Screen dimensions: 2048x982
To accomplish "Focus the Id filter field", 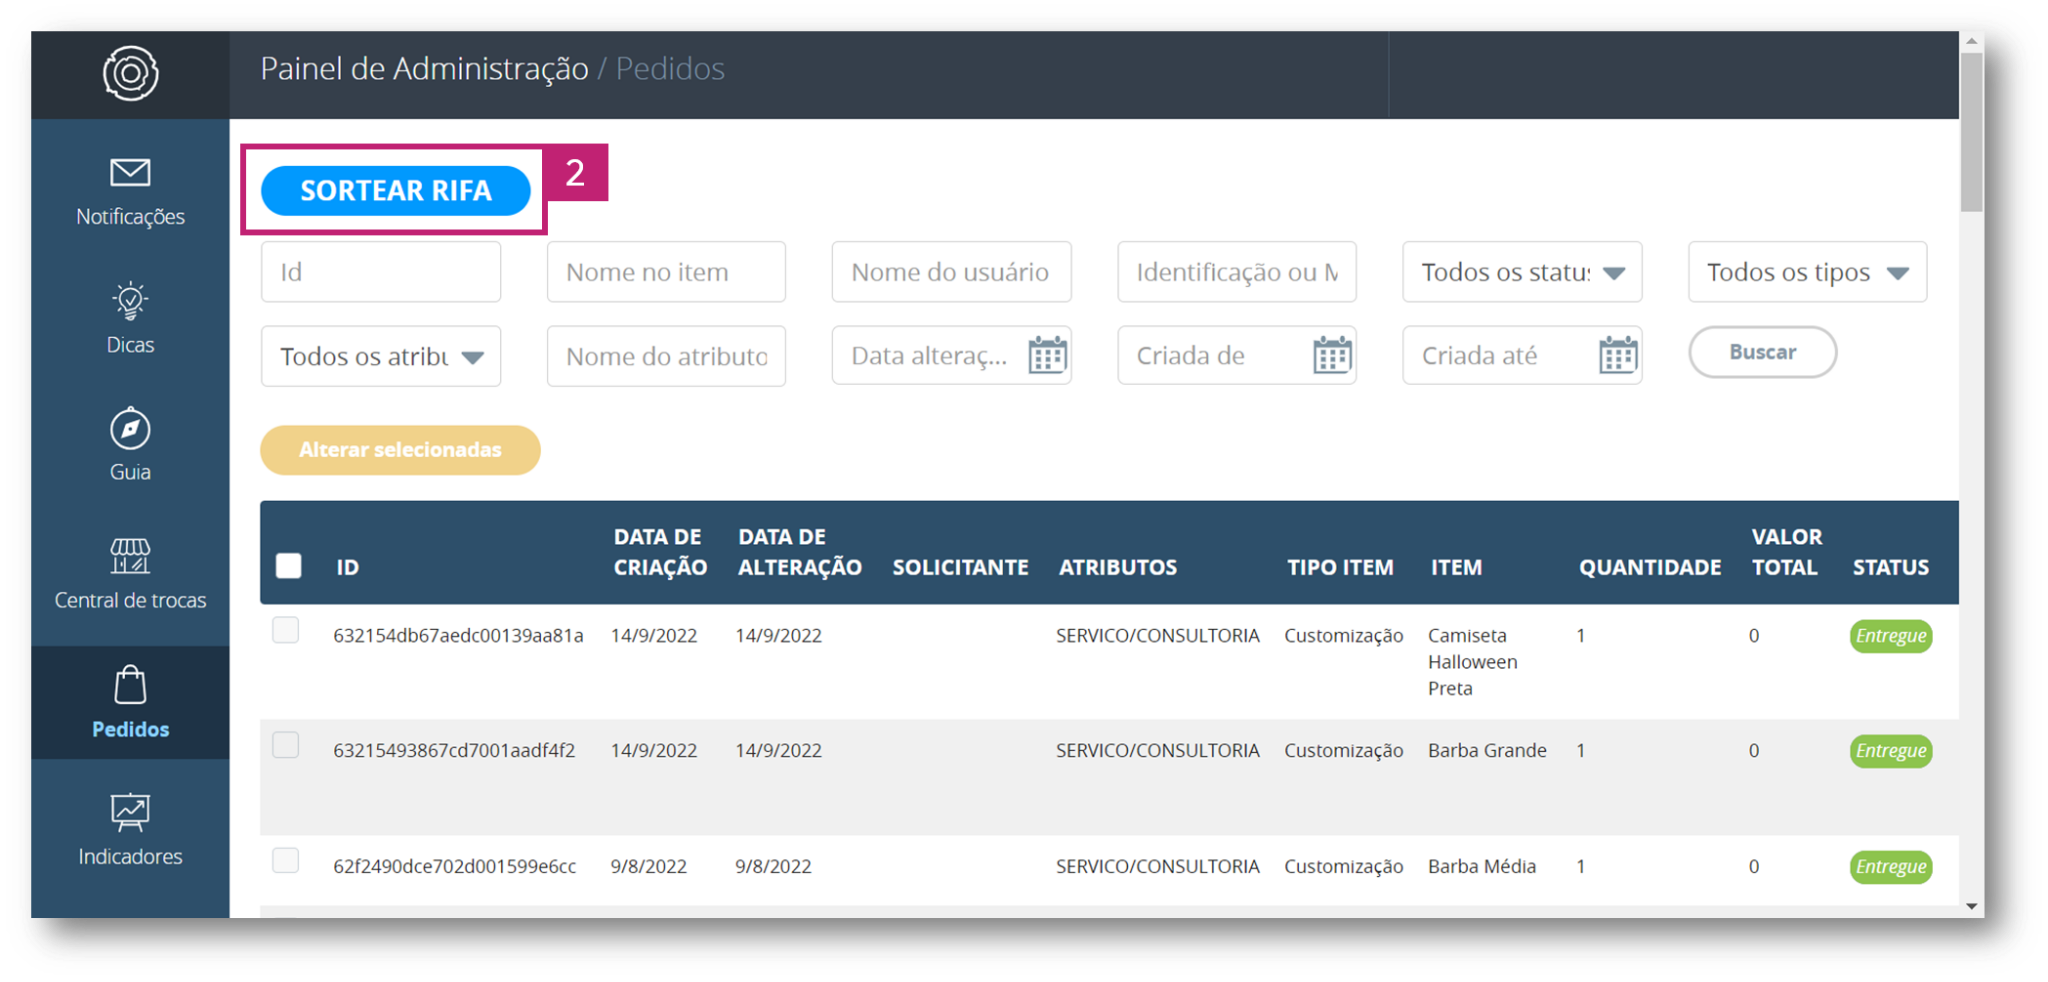I will coord(381,272).
